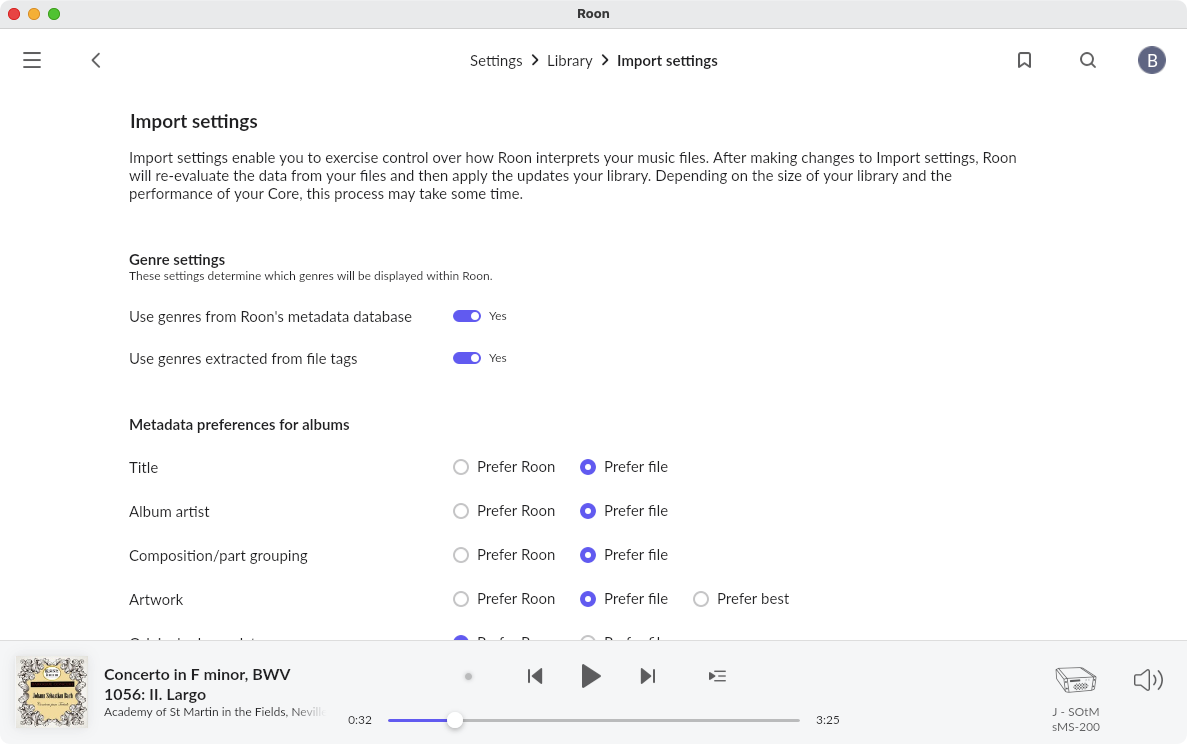Toggle Use genres from Roon's metadata database

pyautogui.click(x=467, y=316)
